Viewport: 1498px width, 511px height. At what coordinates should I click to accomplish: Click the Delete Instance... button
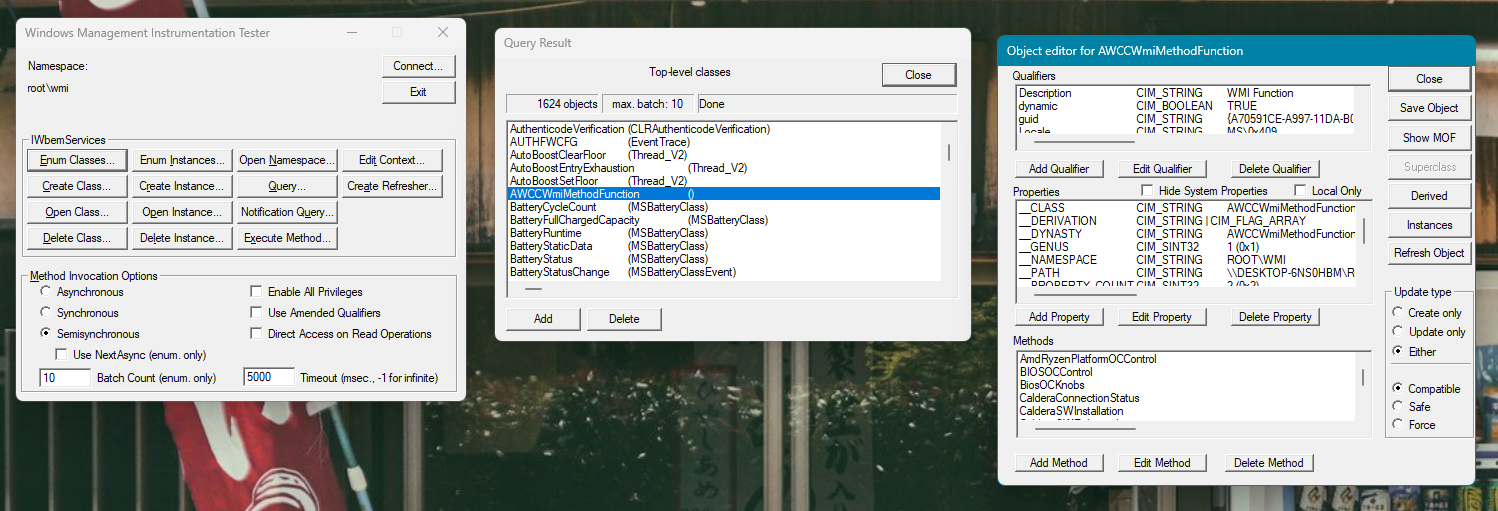(182, 238)
